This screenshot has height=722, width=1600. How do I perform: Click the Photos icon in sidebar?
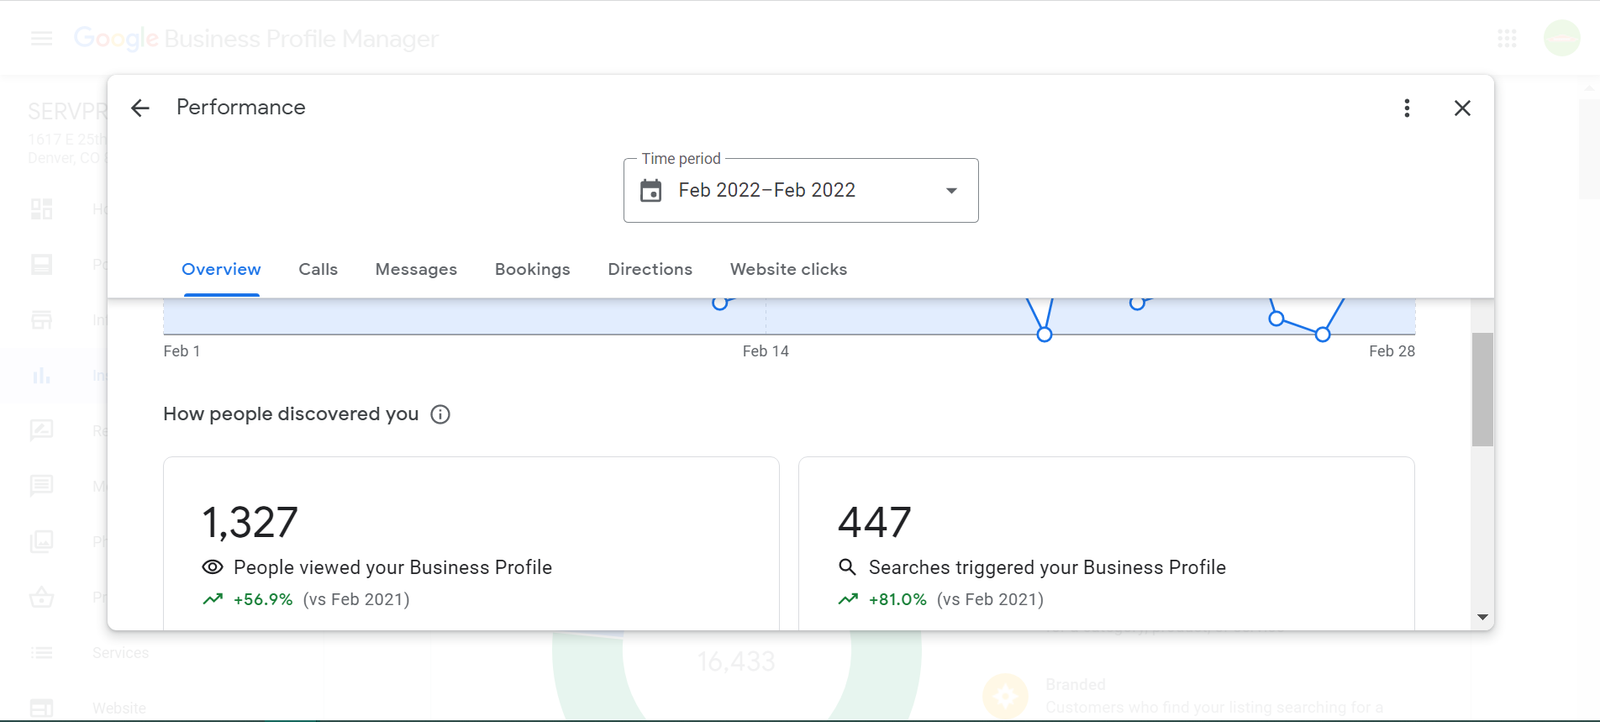[41, 541]
